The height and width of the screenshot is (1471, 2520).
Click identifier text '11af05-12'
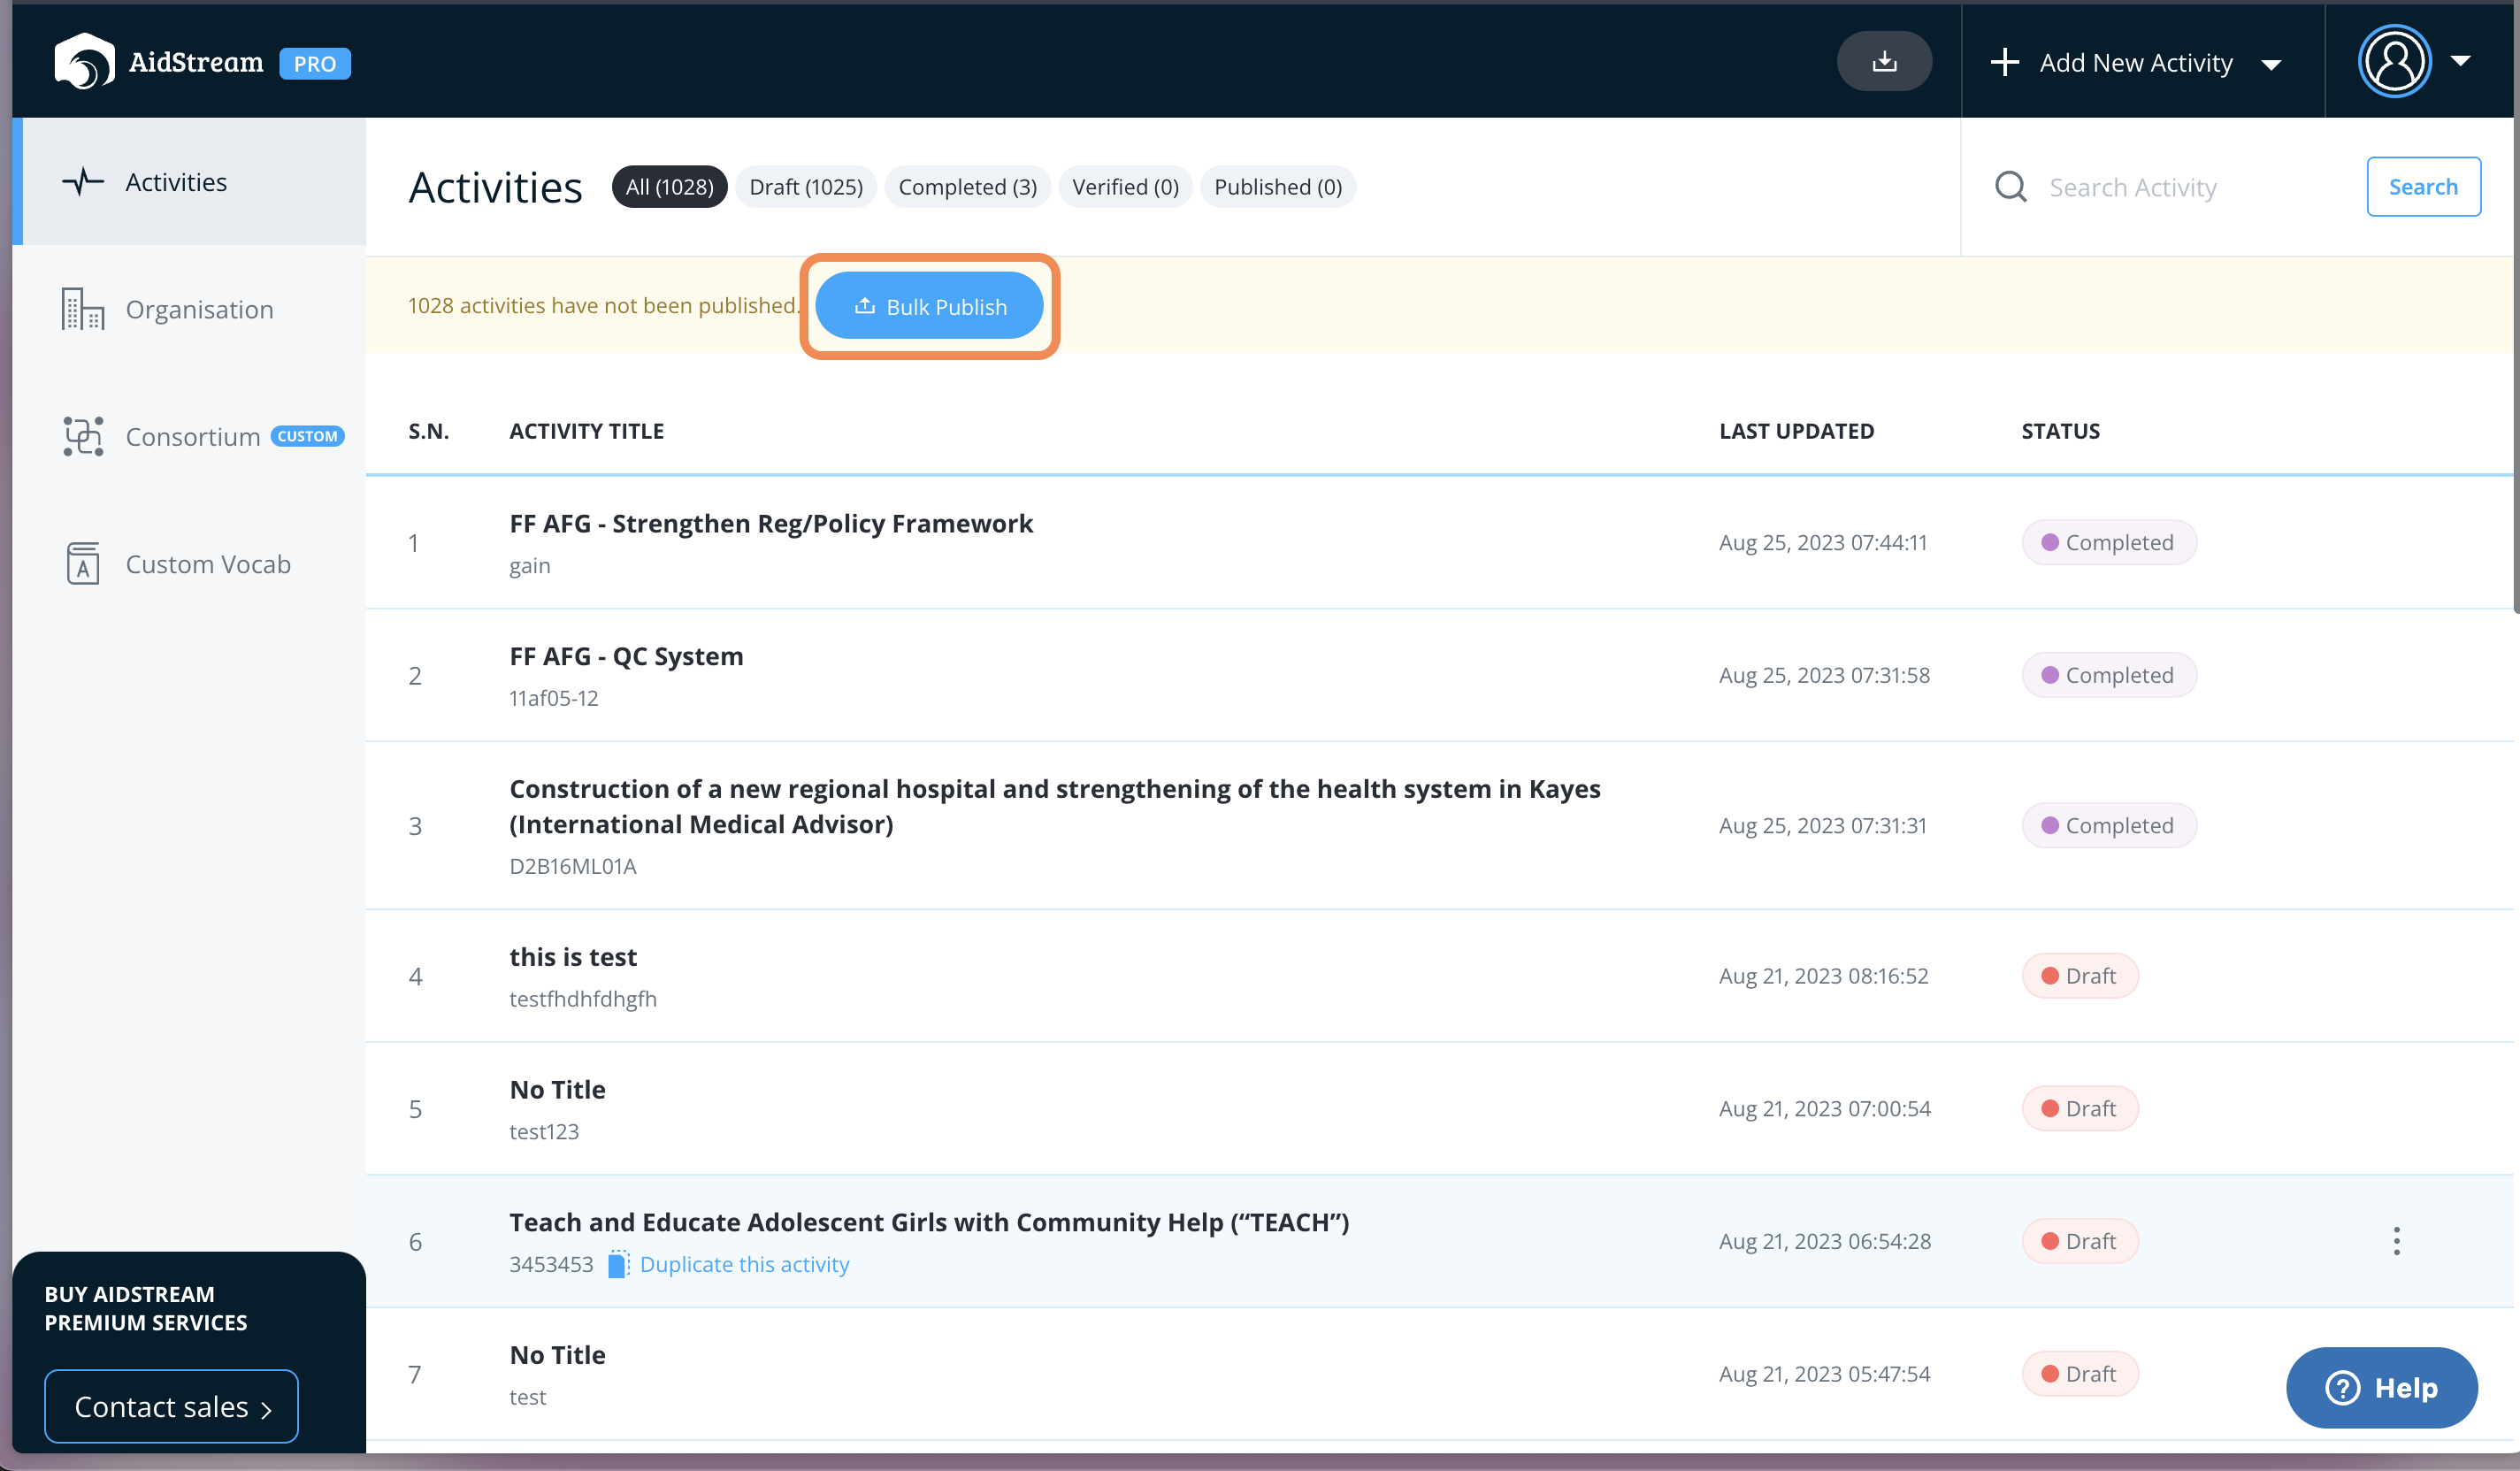click(x=553, y=698)
